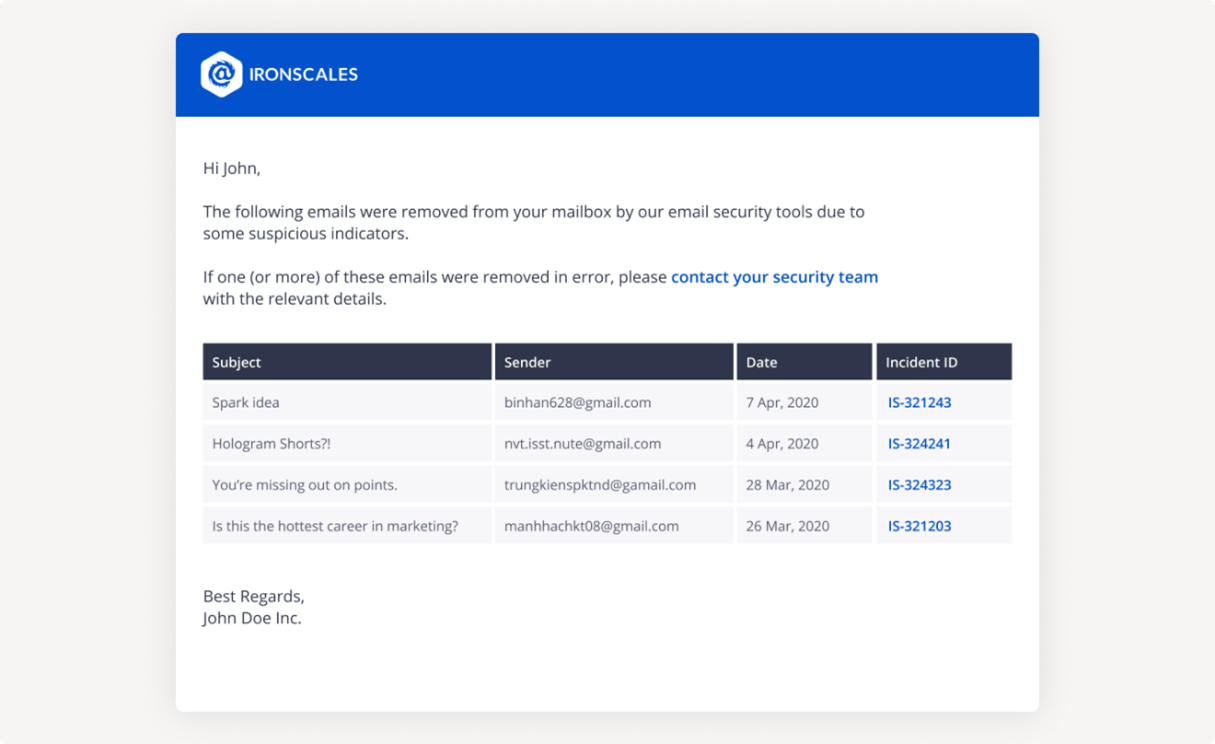The image size is (1215, 744).
Task: Open incident IS-324323
Action: click(919, 485)
